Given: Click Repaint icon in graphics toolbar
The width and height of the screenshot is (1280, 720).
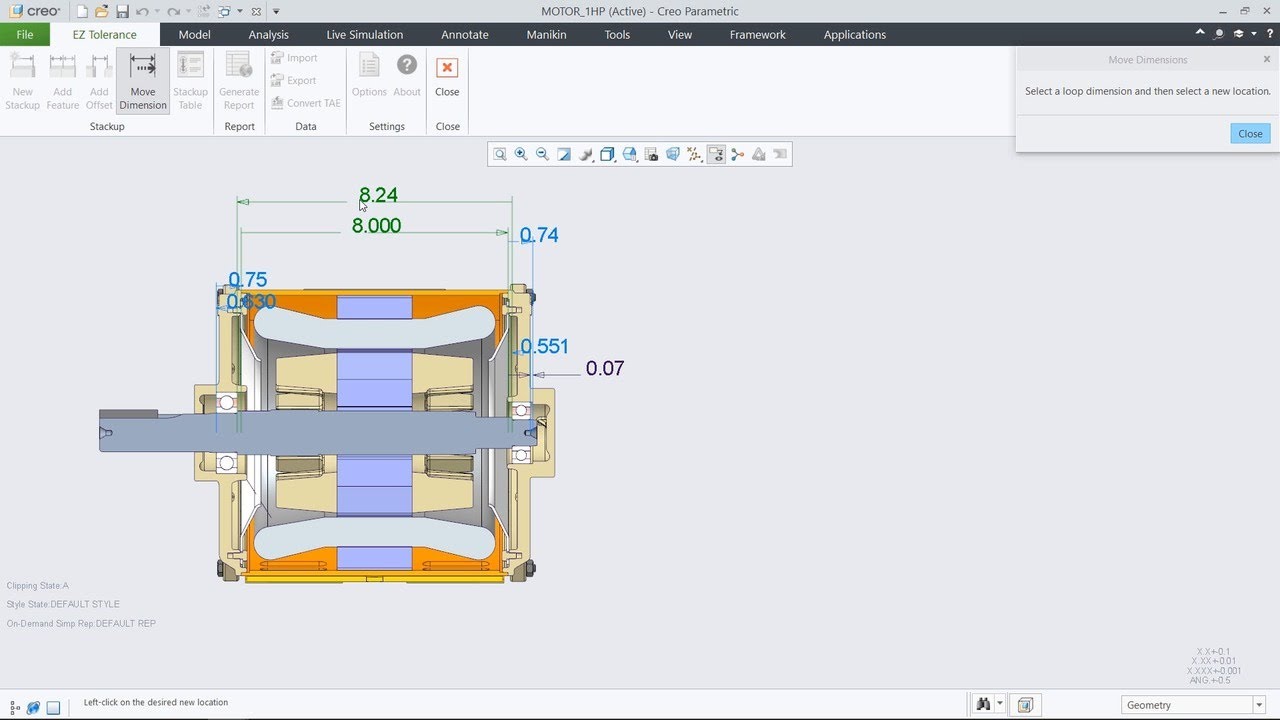Looking at the screenshot, I should [564, 154].
